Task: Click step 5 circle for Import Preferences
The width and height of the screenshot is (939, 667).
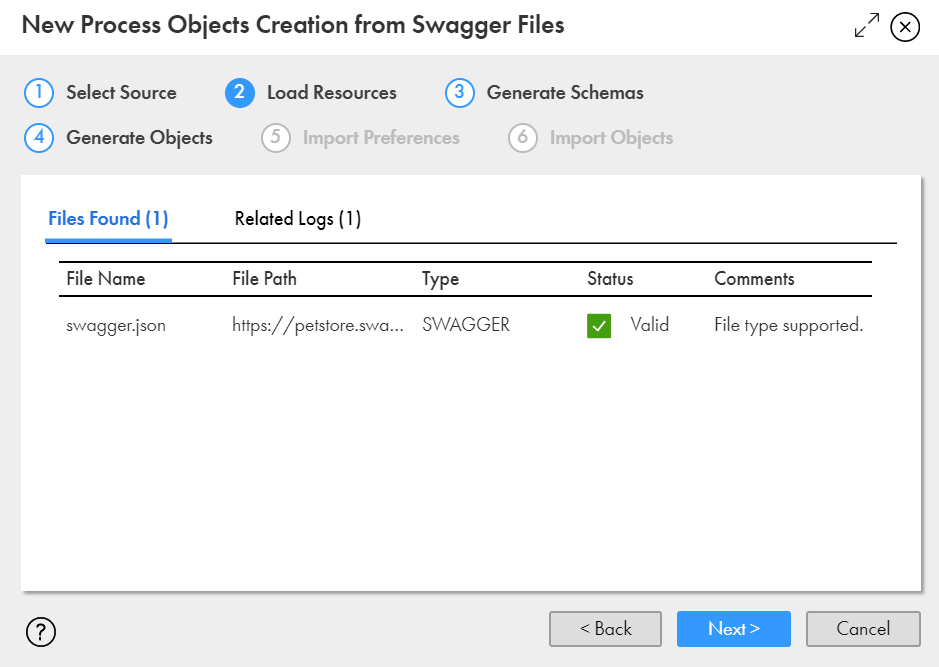Action: coord(275,138)
